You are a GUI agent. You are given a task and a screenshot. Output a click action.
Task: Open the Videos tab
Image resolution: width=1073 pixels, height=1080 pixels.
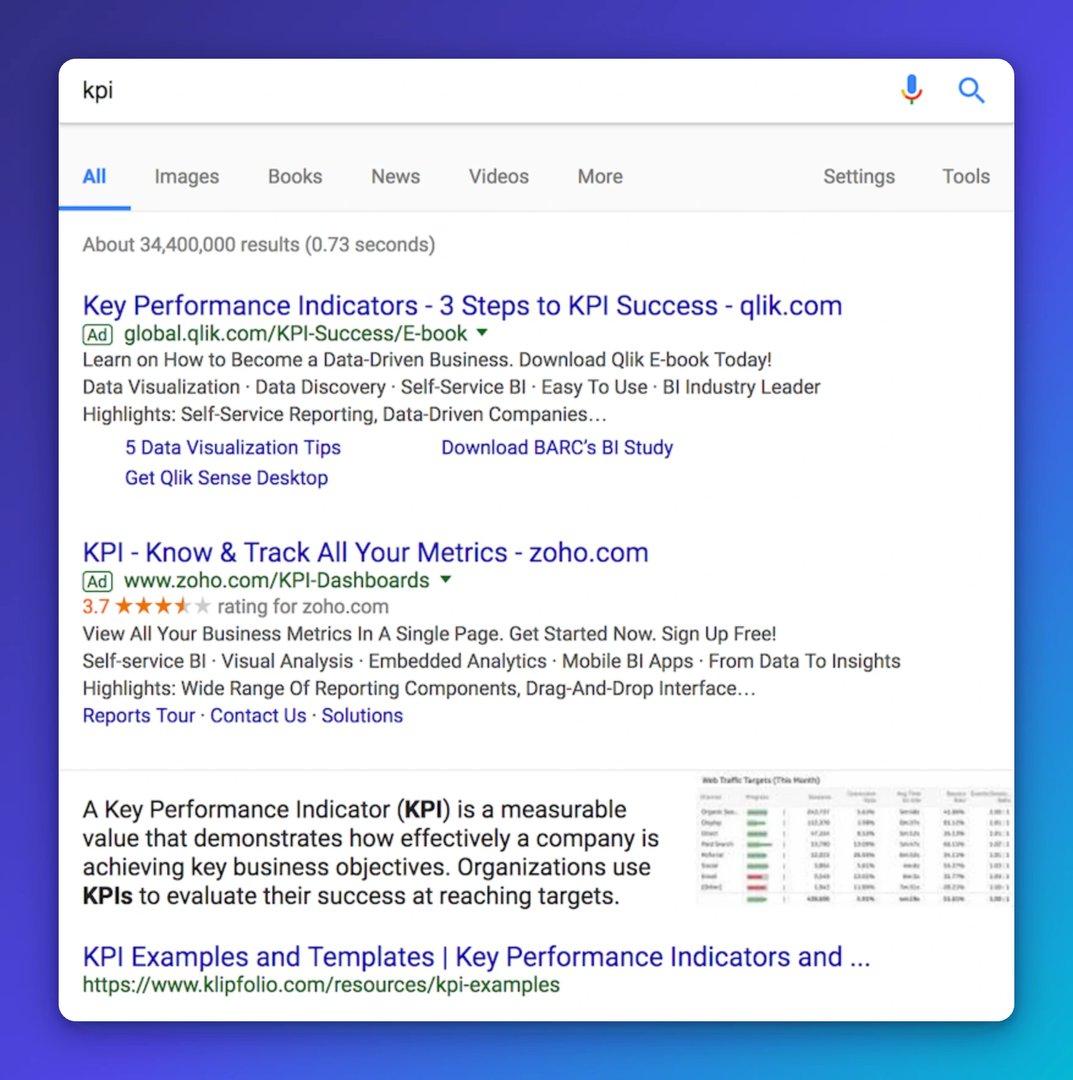point(499,176)
